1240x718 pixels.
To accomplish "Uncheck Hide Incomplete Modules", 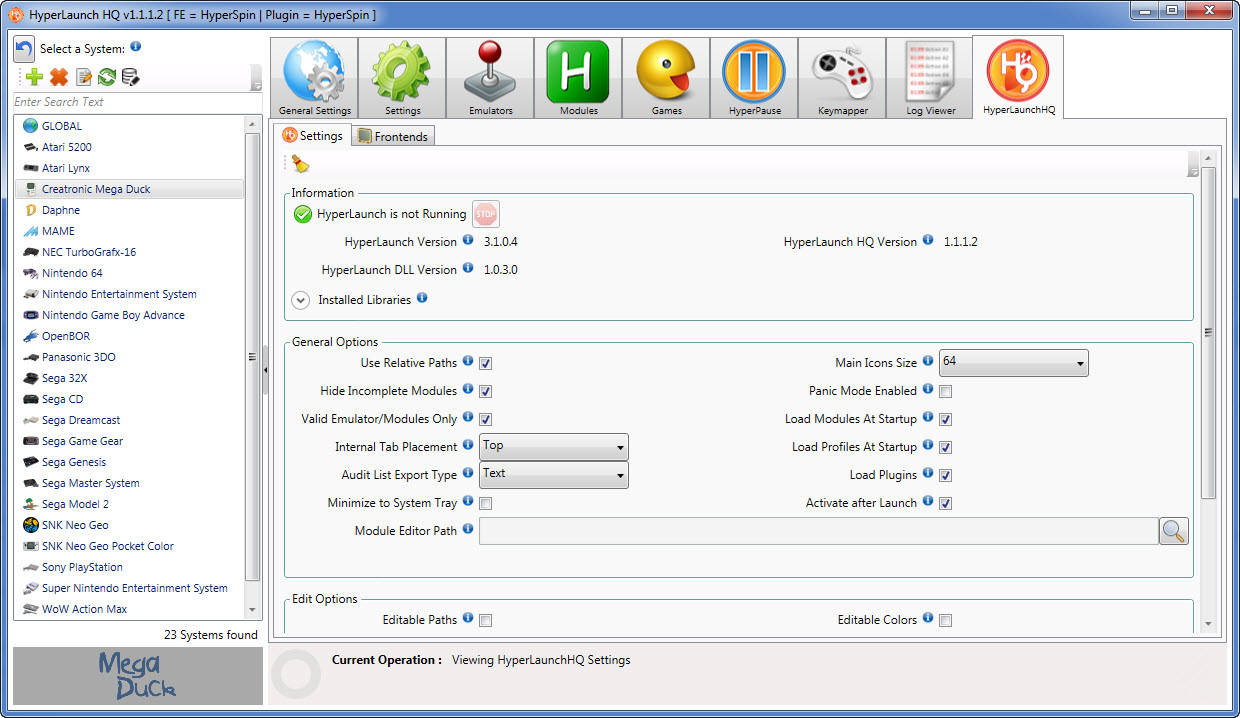I will (486, 392).
